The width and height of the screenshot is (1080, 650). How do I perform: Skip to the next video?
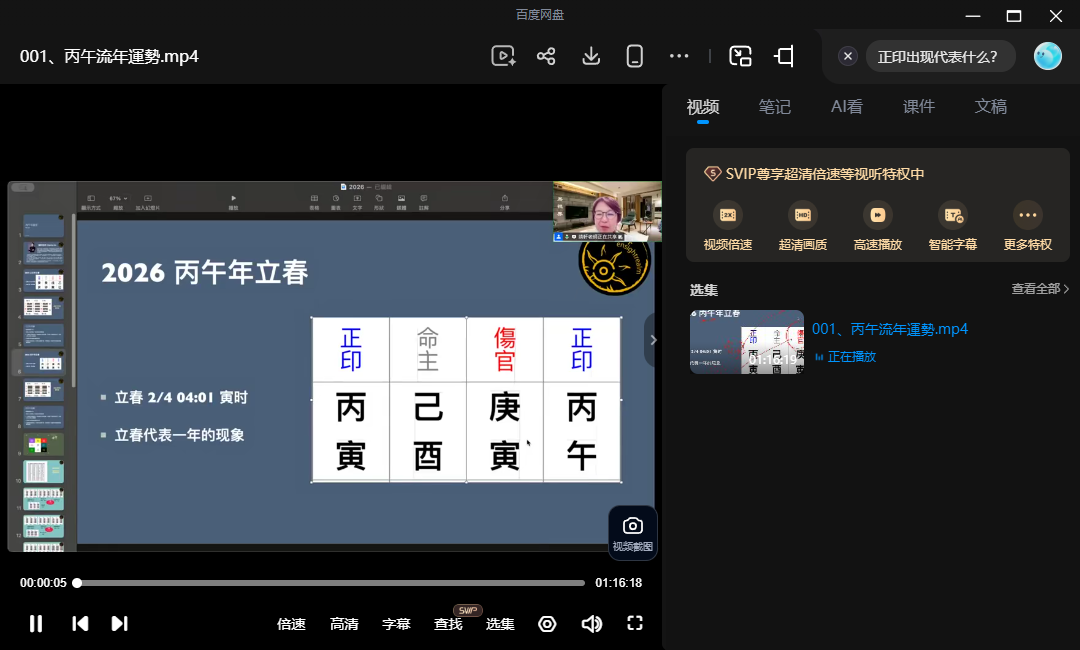(119, 624)
